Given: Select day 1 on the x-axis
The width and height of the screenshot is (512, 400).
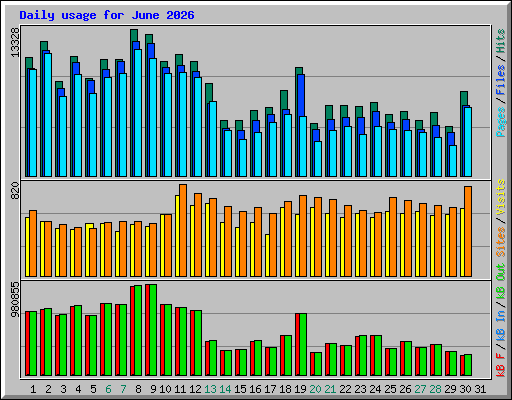Looking at the screenshot, I should [33, 389].
